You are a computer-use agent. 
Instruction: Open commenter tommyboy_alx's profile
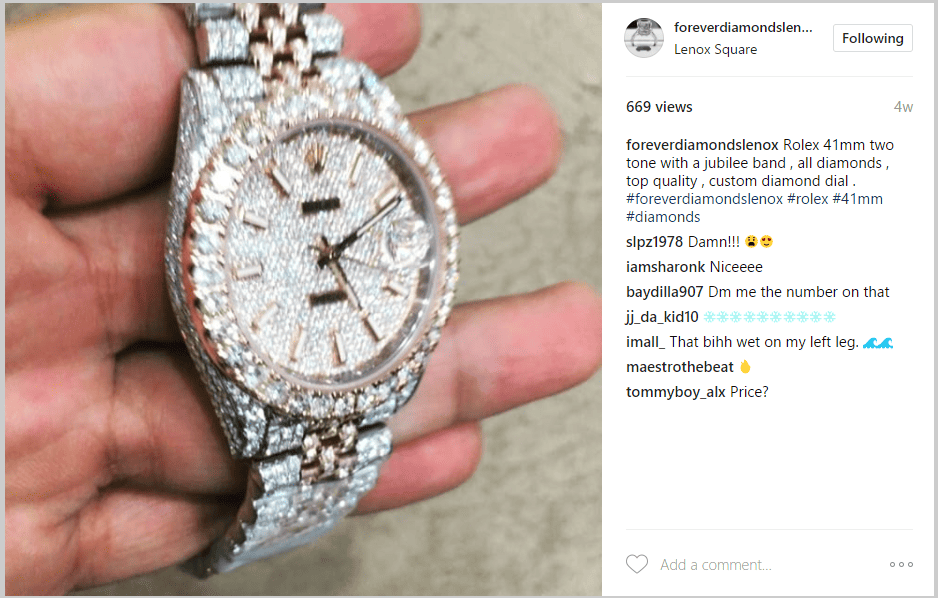pos(675,392)
